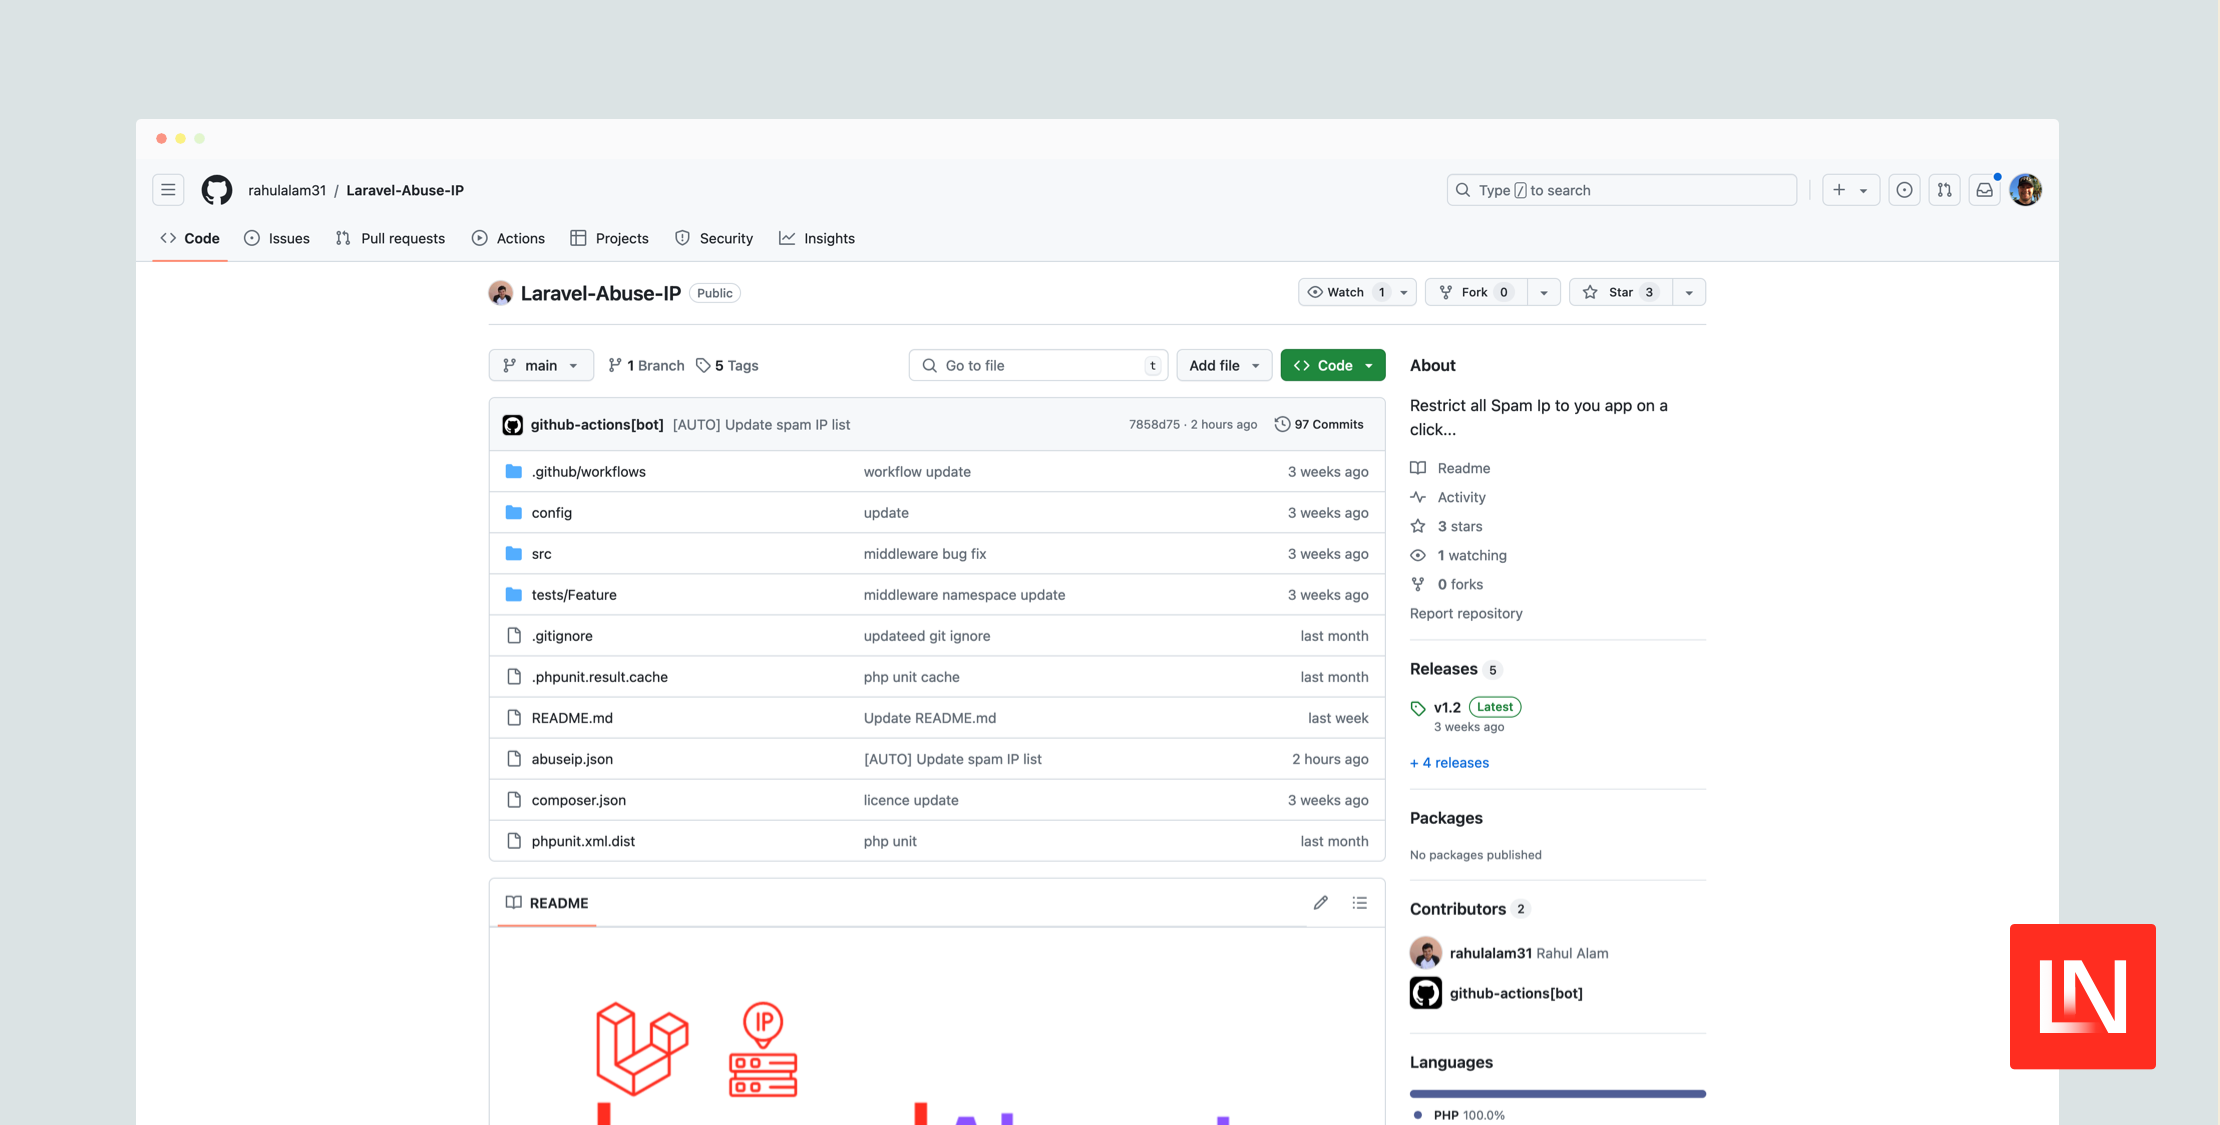2220x1125 pixels.
Task: Switch to the Issues tab
Action: point(277,238)
